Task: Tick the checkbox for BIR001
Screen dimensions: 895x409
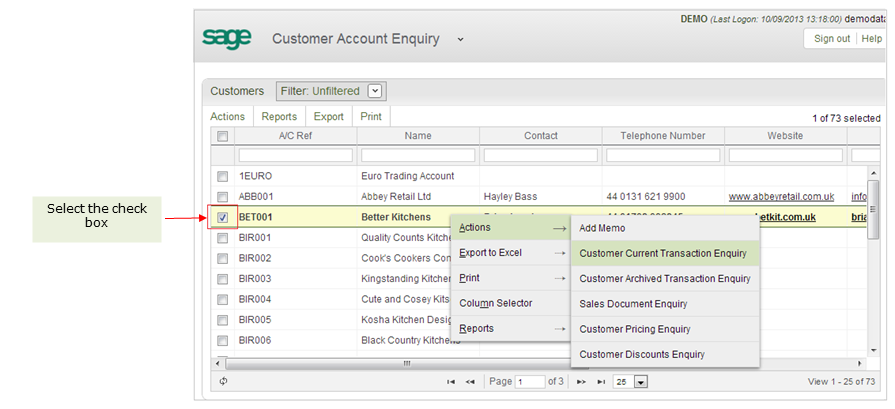Action: (x=223, y=237)
